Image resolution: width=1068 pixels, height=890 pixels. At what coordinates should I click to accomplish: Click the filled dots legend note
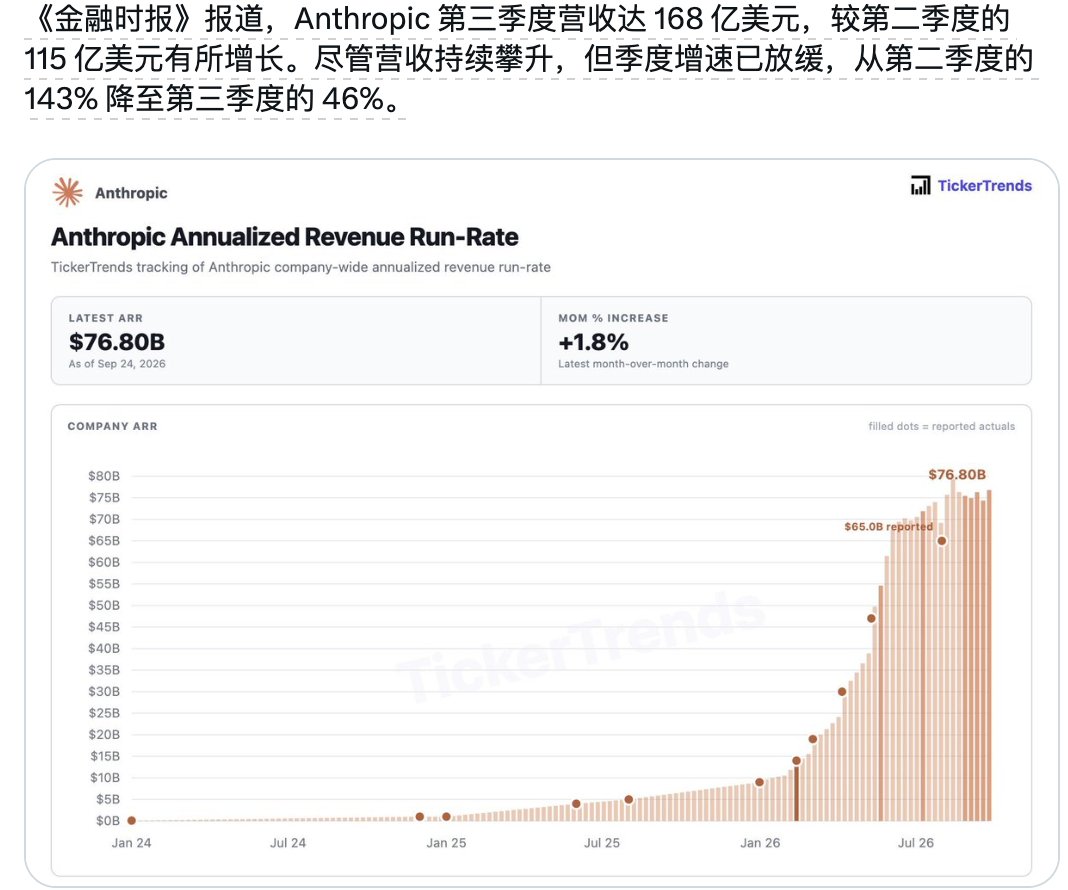pyautogui.click(x=941, y=426)
